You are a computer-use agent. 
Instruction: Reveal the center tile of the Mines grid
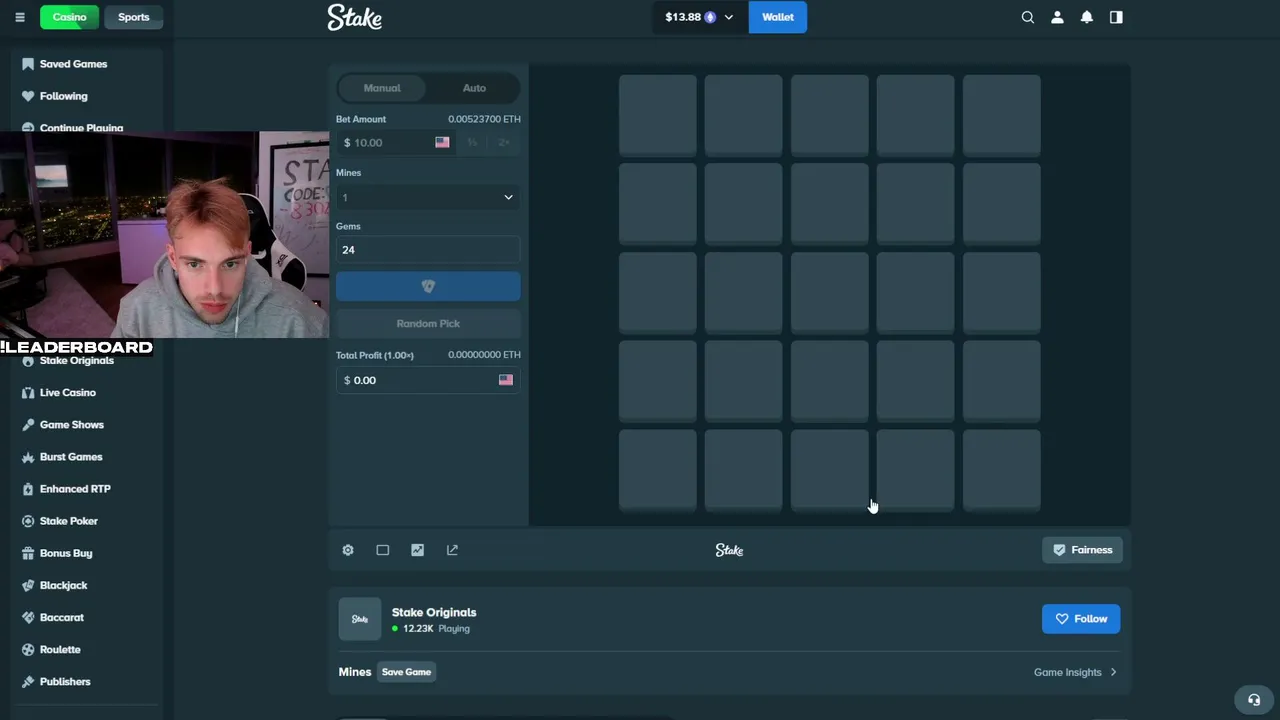point(830,292)
